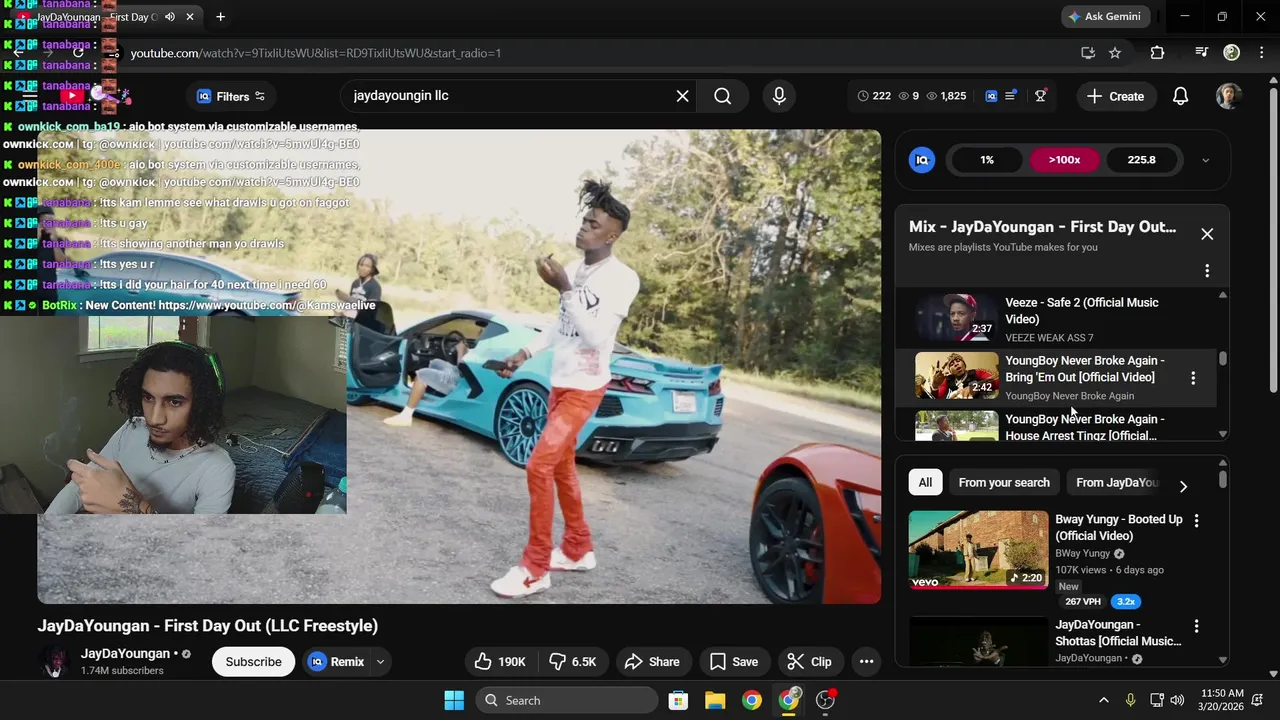The image size is (1280, 720).
Task: Click the install app icon in address bar
Action: click(1088, 53)
